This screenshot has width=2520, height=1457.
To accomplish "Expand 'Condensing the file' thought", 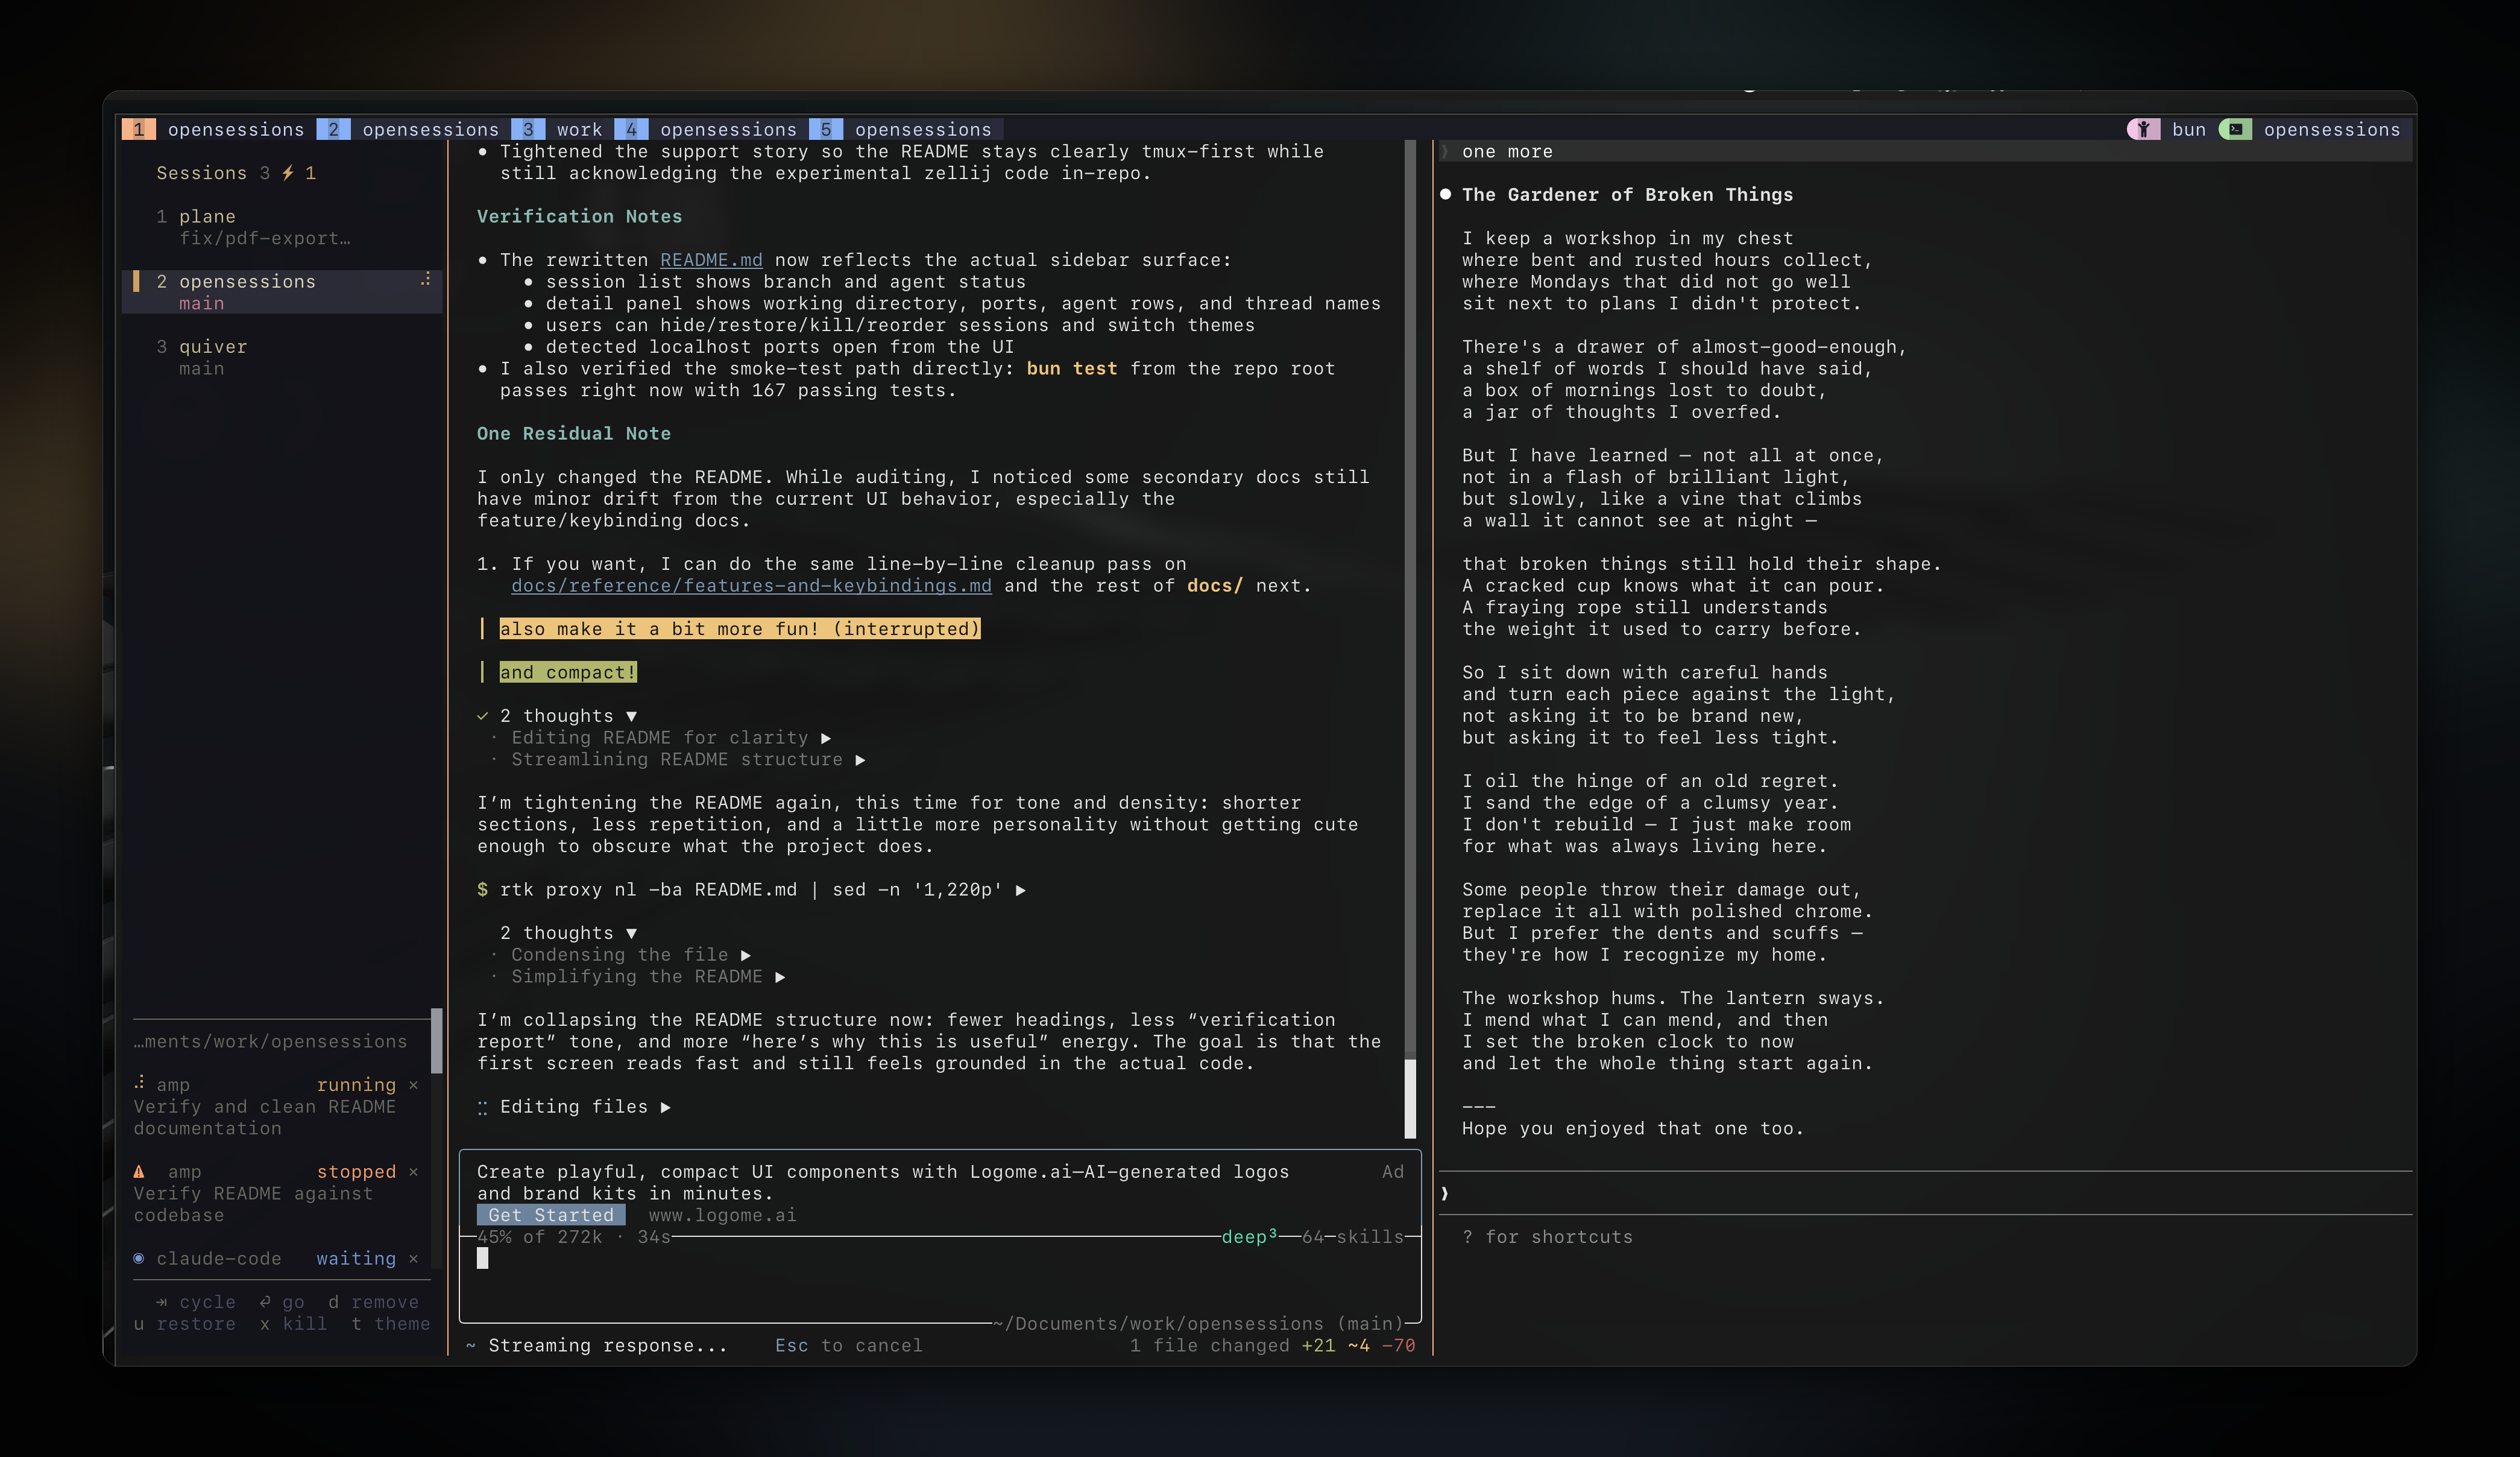I will coord(746,955).
